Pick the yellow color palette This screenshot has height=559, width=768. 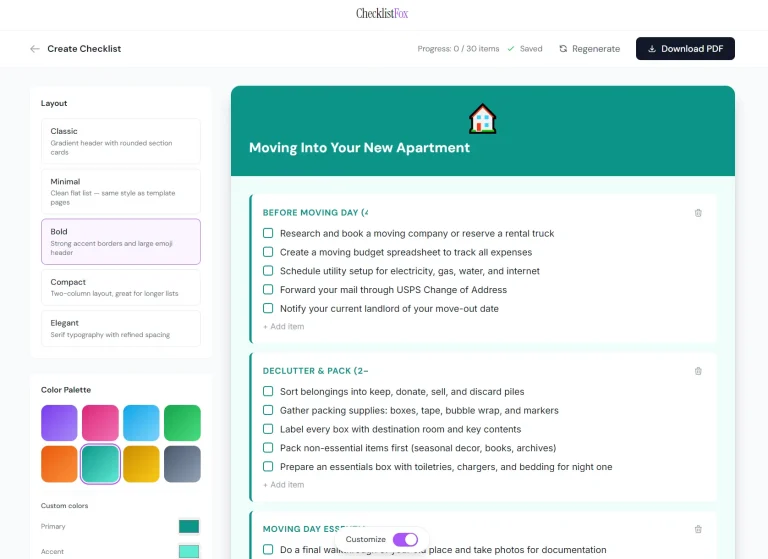click(141, 464)
